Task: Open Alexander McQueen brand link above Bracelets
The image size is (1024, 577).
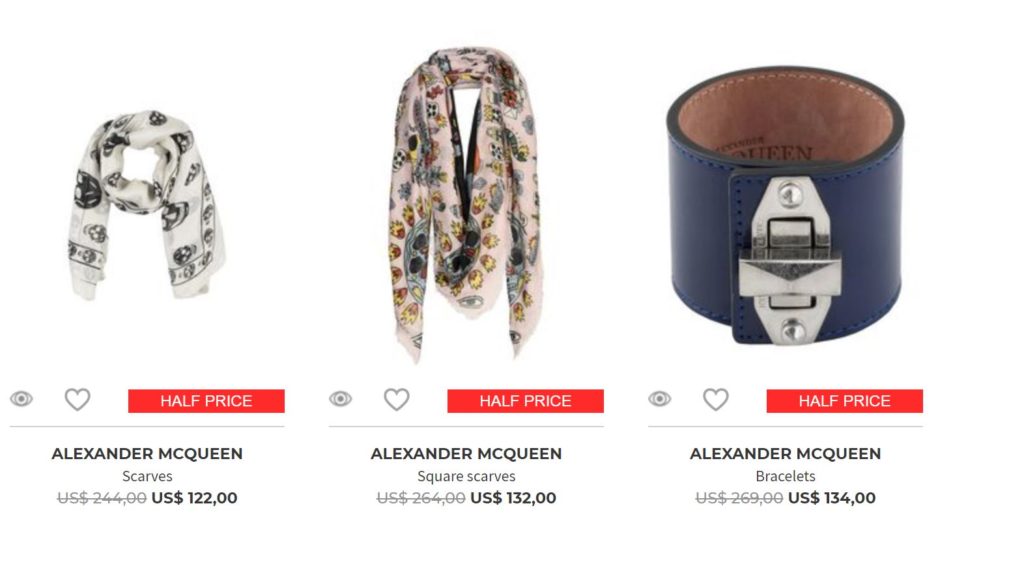Action: [786, 454]
